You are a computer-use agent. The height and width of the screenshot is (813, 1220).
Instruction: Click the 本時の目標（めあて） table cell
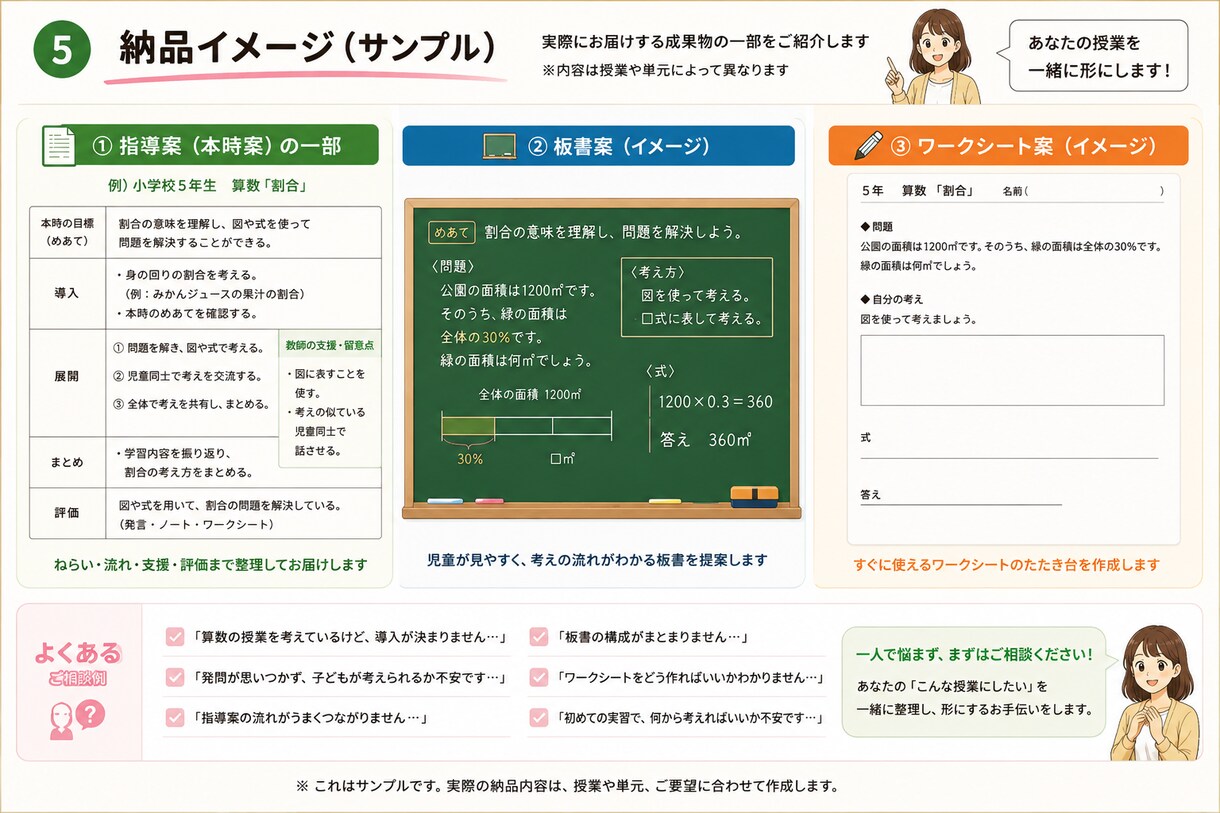(67, 233)
